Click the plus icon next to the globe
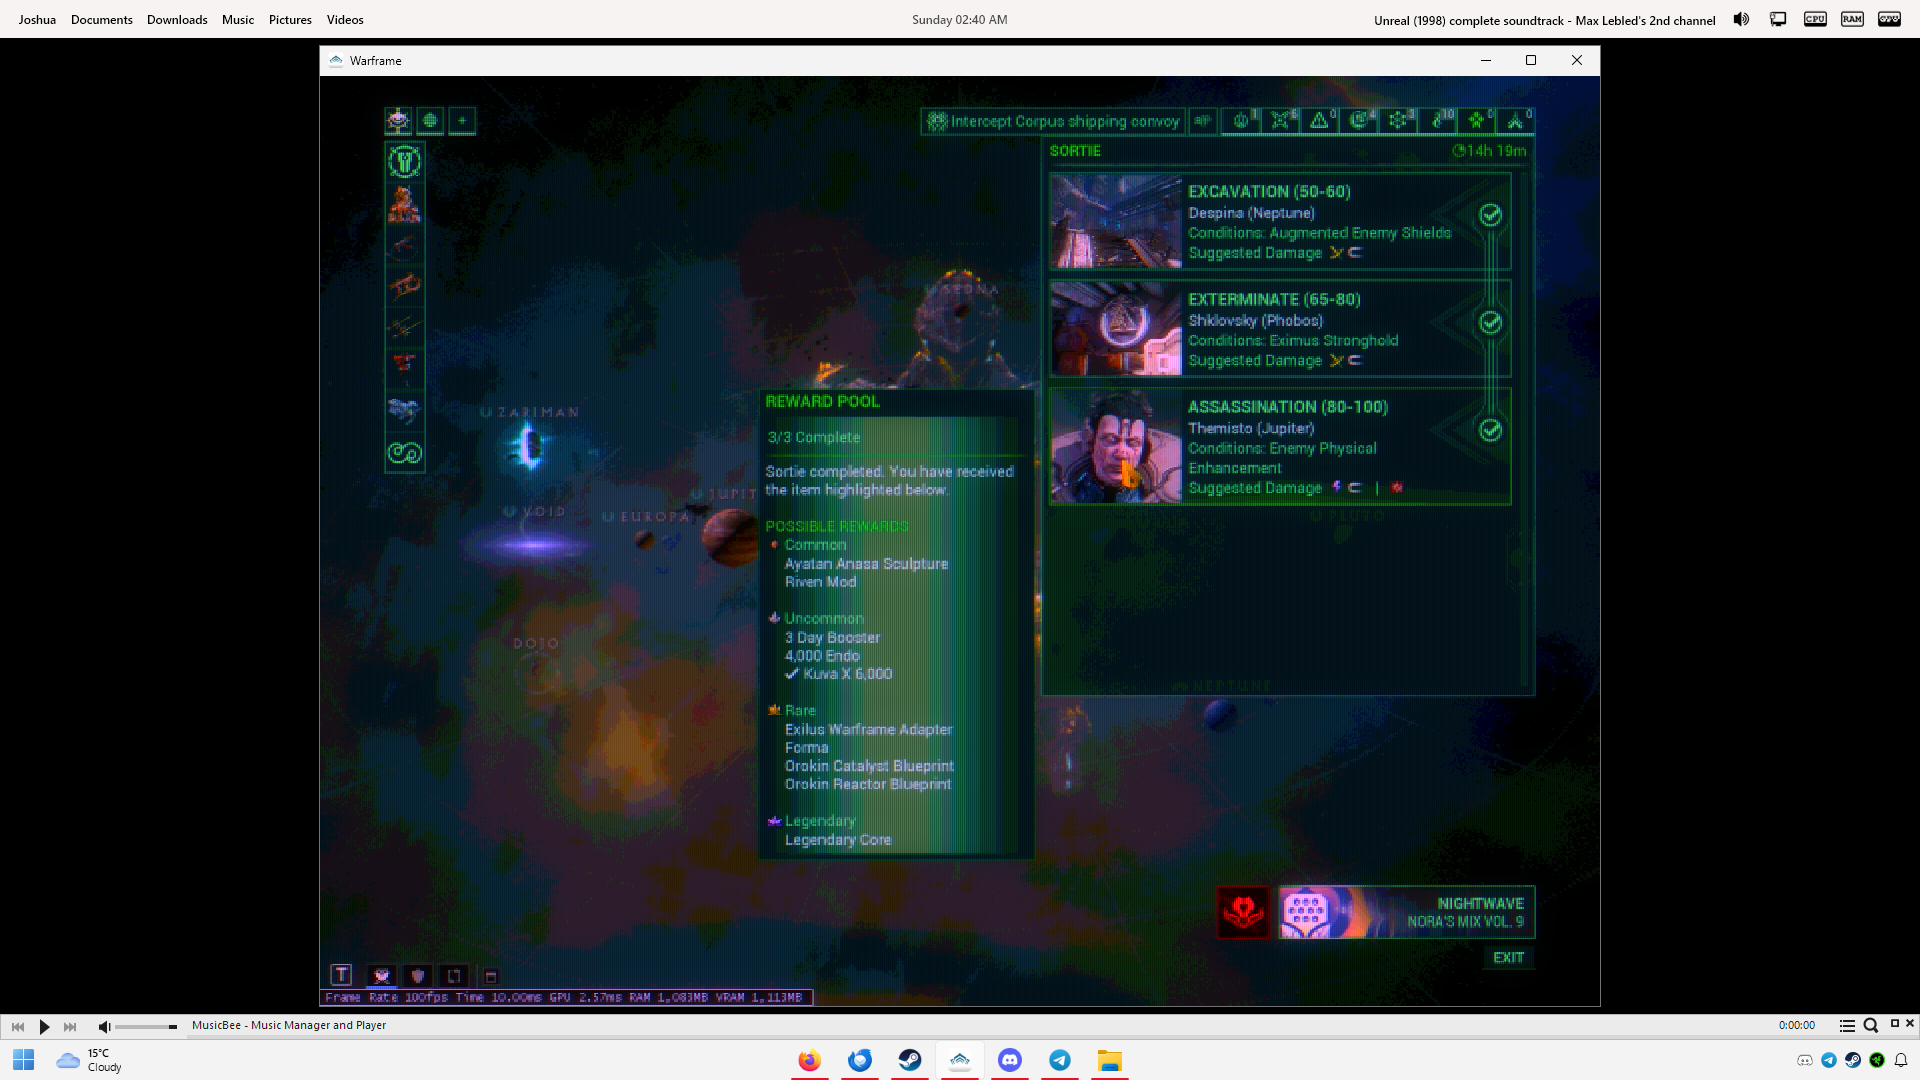Image resolution: width=1920 pixels, height=1080 pixels. coord(462,121)
